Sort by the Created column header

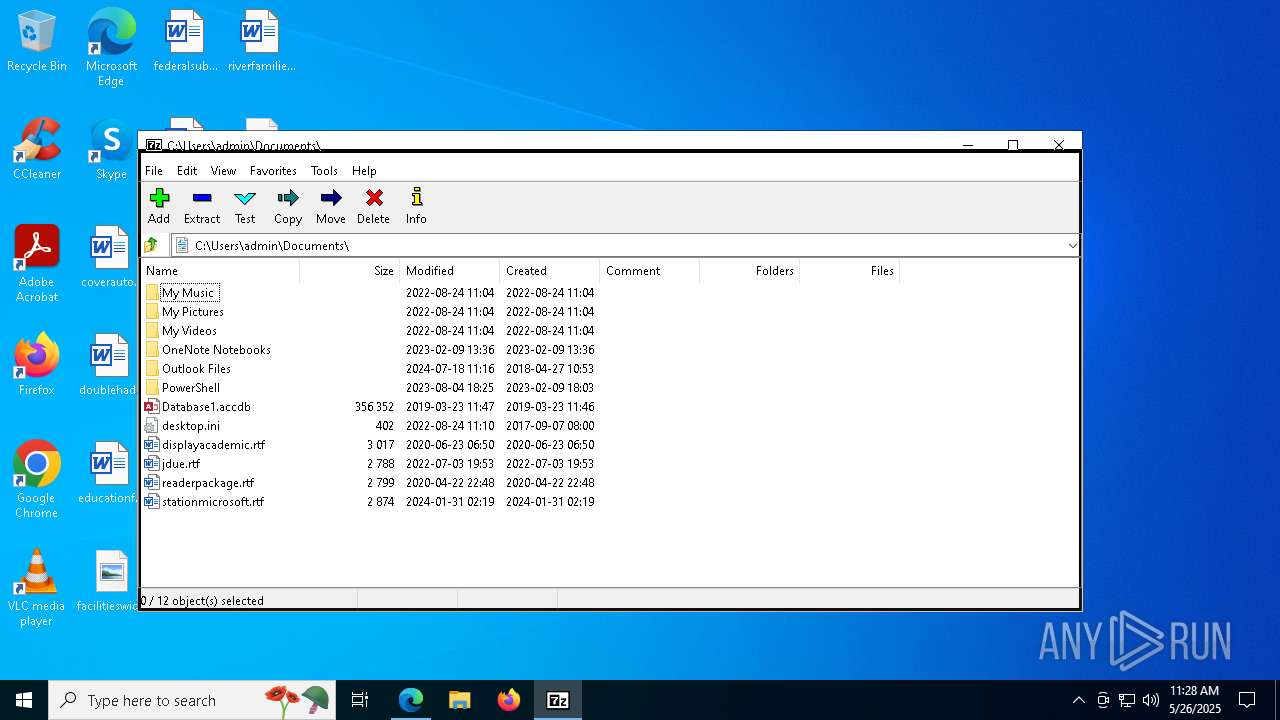(x=549, y=271)
